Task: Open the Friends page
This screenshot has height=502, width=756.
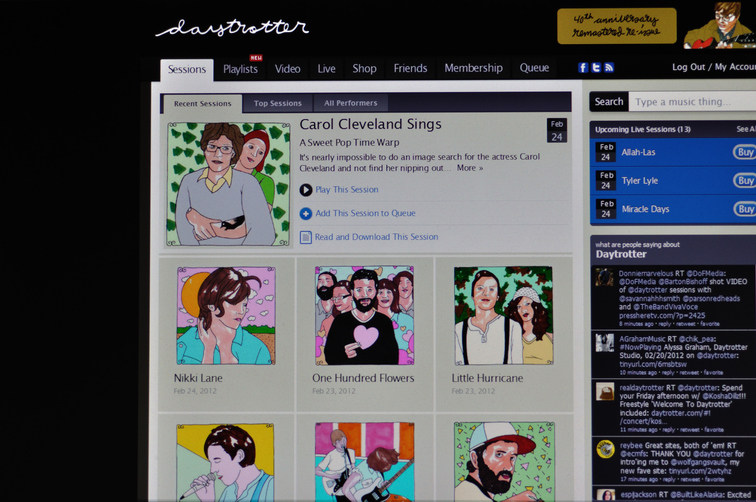Action: pos(410,68)
